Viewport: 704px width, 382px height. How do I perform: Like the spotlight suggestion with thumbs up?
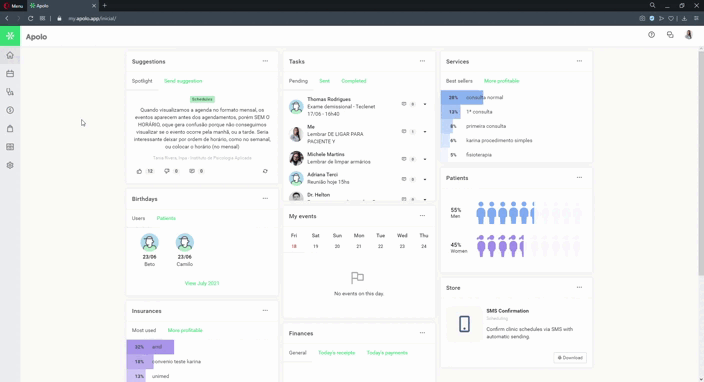(139, 171)
